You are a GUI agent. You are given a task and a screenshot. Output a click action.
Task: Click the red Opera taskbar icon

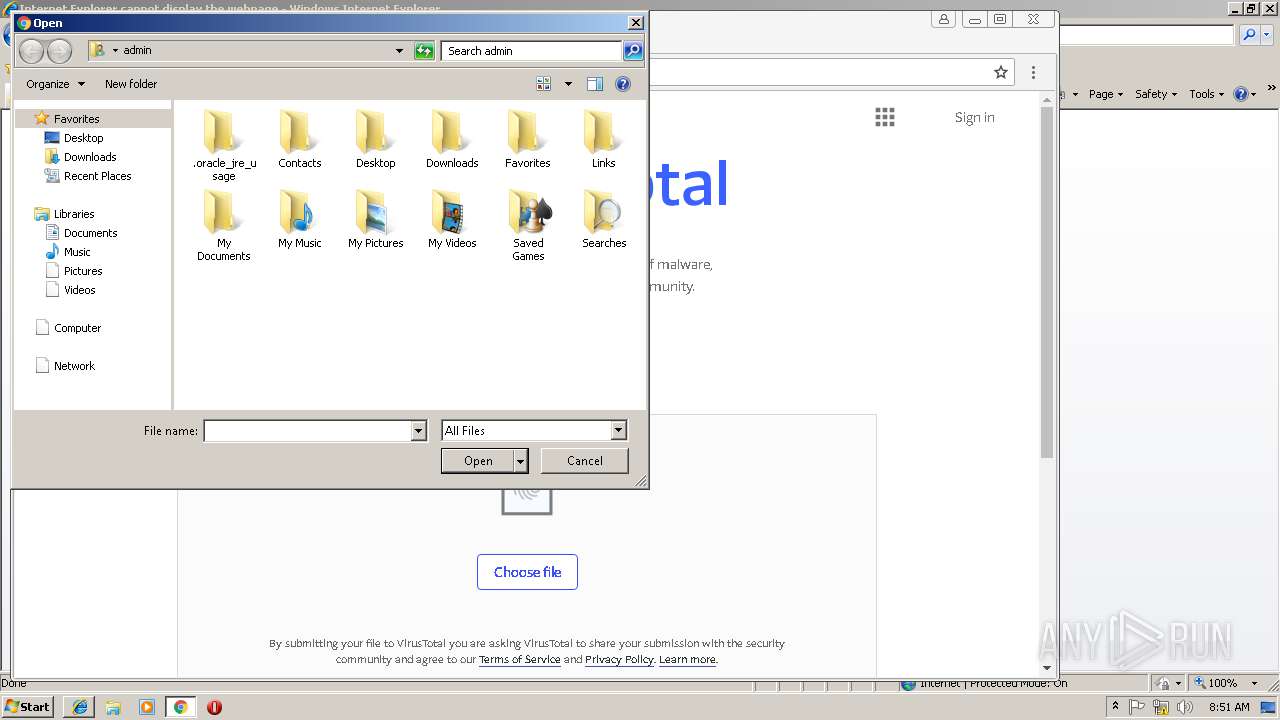click(x=214, y=707)
